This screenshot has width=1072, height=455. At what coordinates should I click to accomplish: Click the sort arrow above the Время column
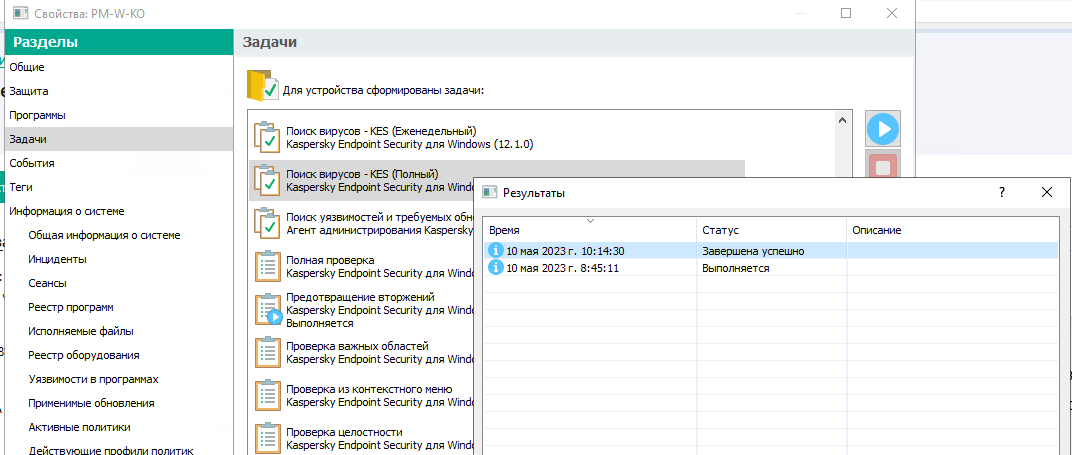coord(590,220)
